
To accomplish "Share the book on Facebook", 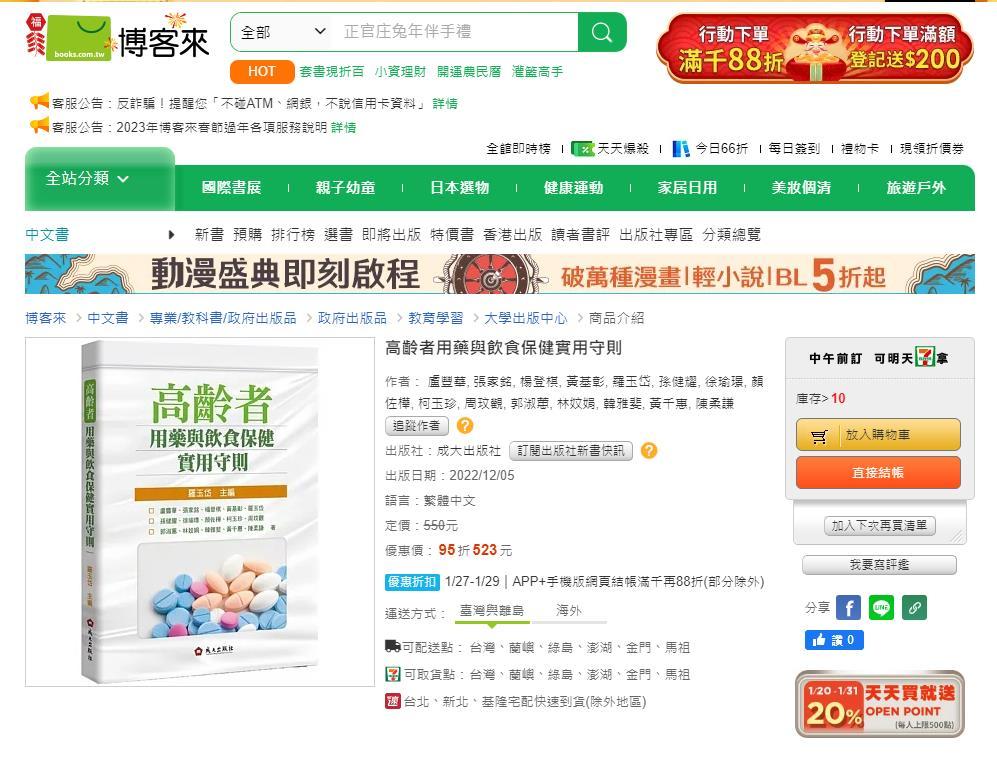I will pos(848,607).
